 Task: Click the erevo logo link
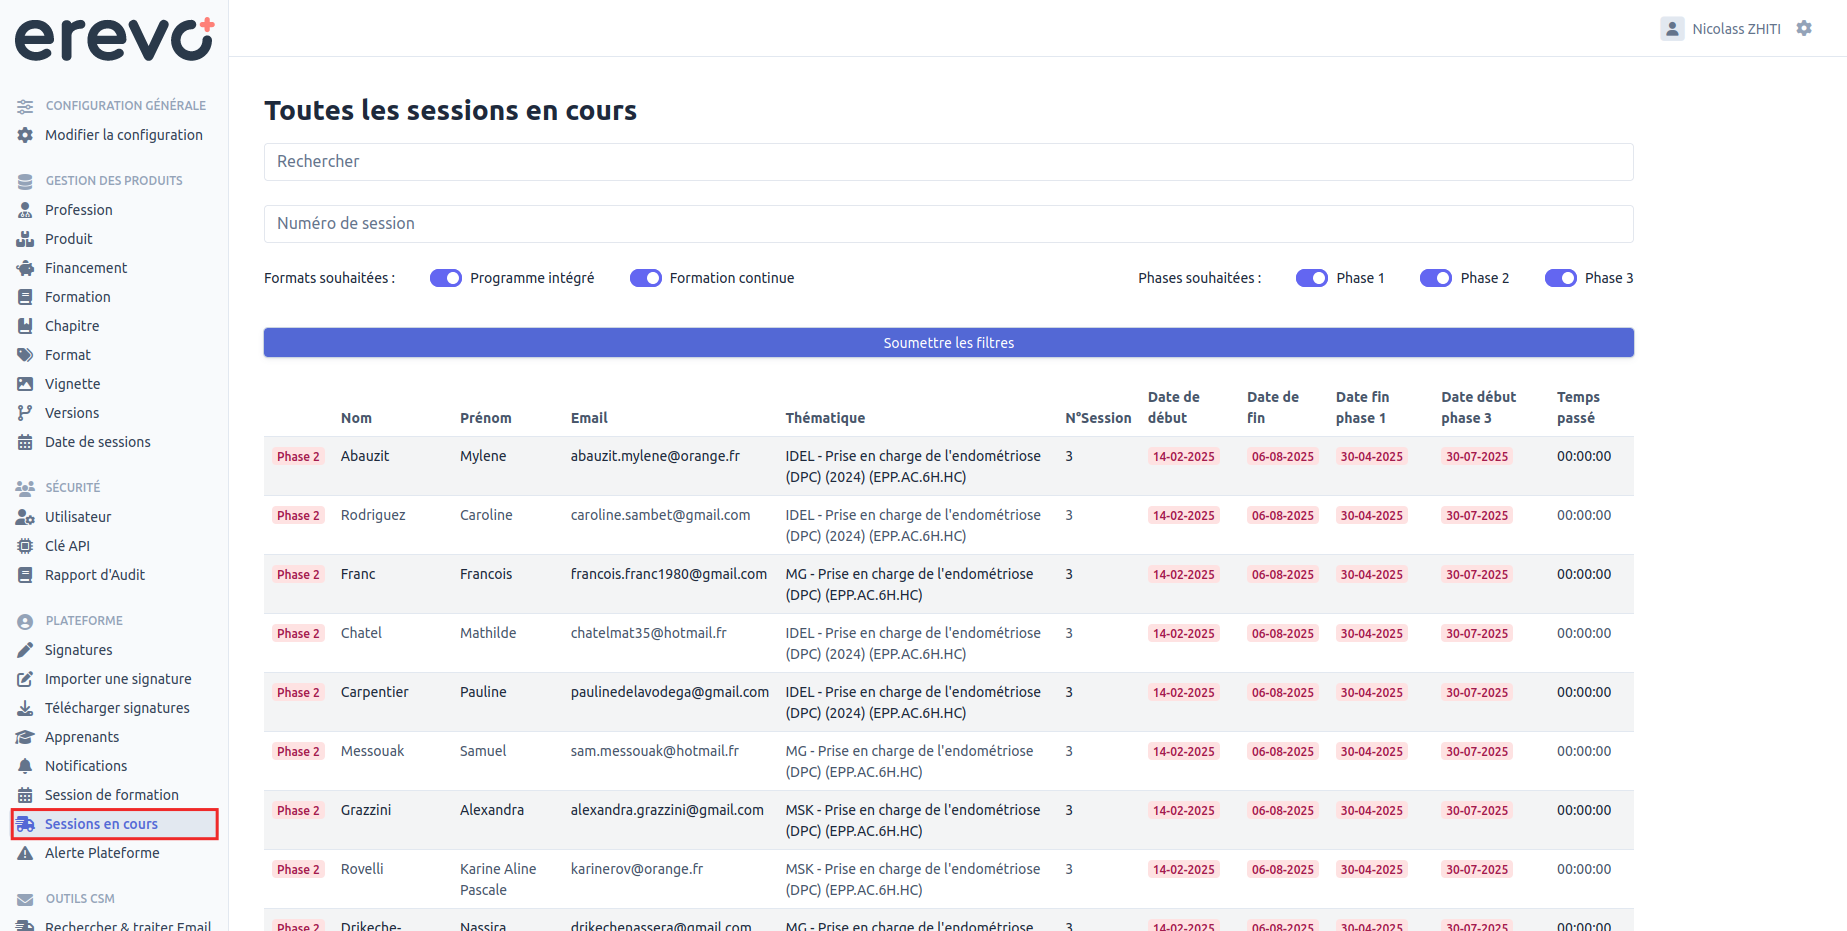tap(114, 39)
